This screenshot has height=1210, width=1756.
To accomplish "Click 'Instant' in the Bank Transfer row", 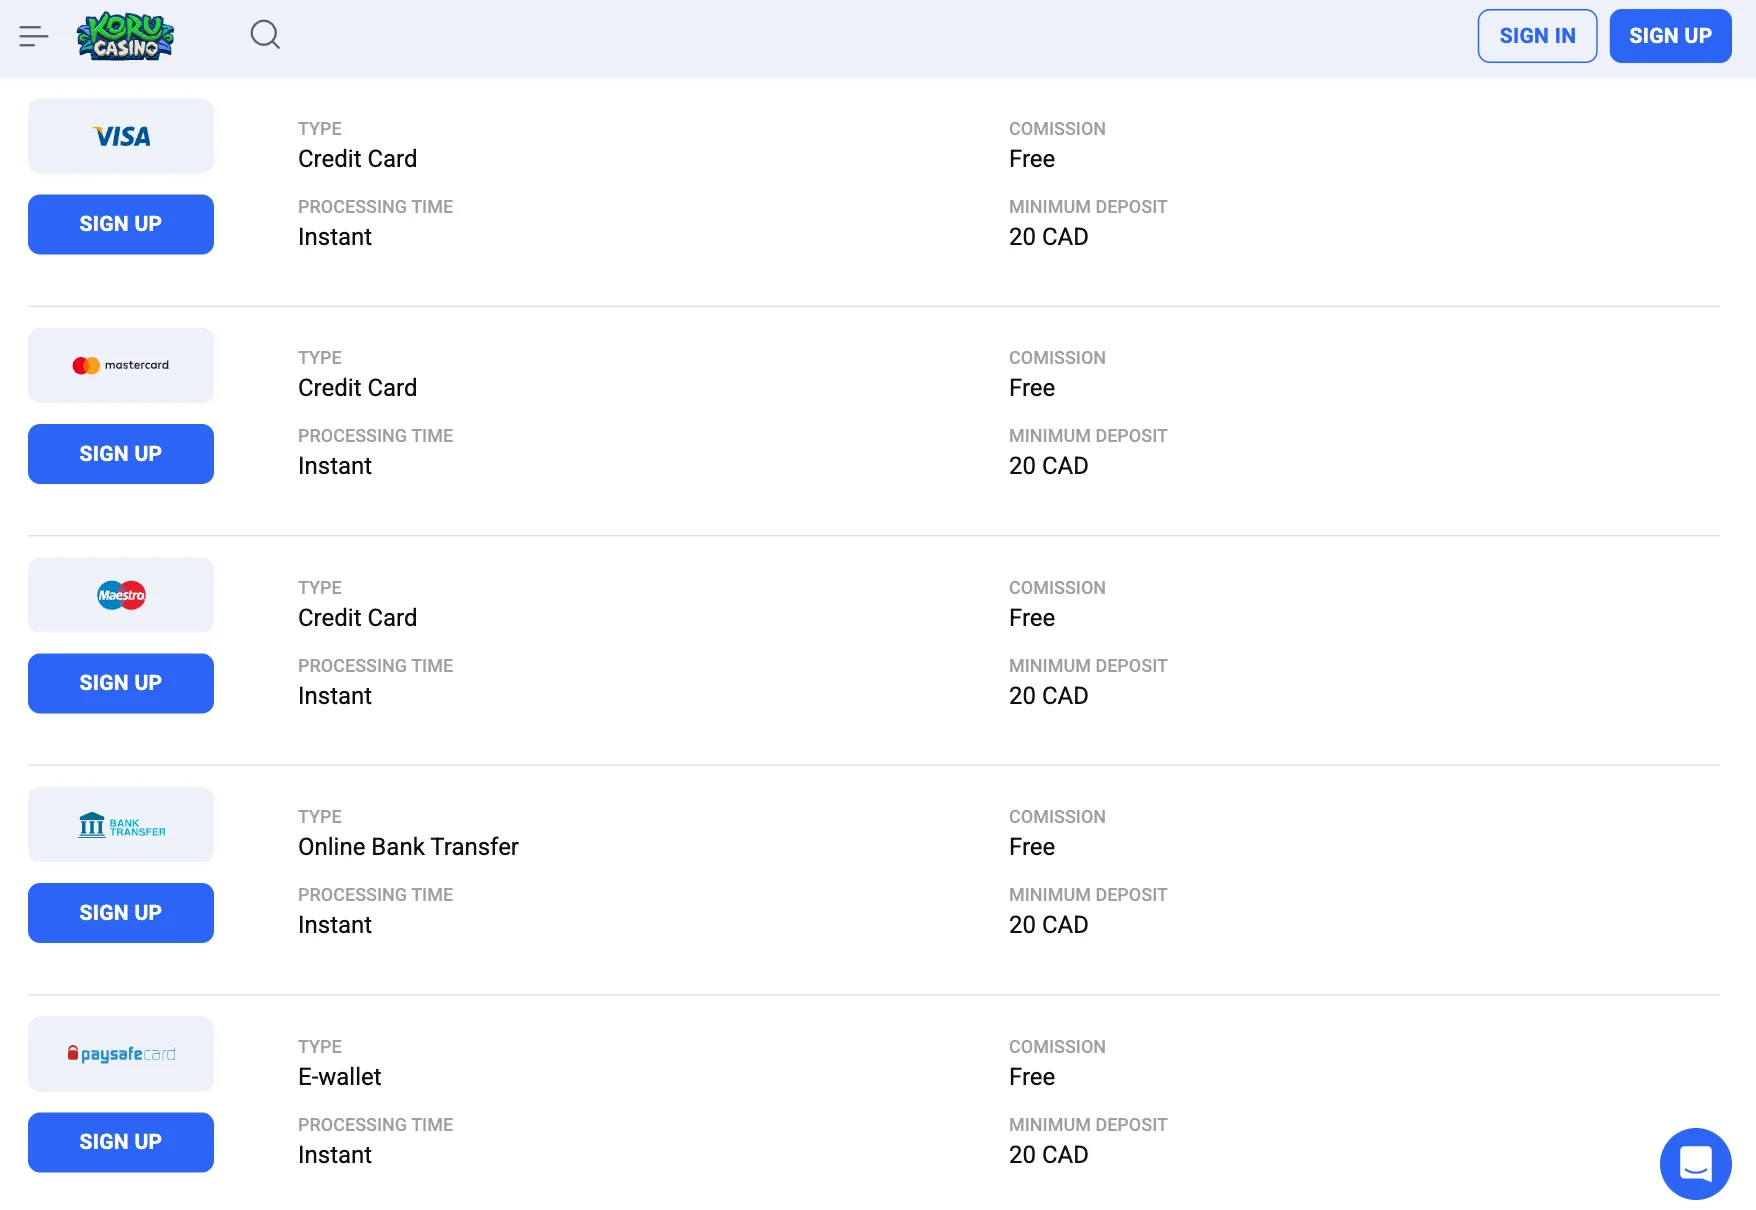I will click(x=335, y=925).
